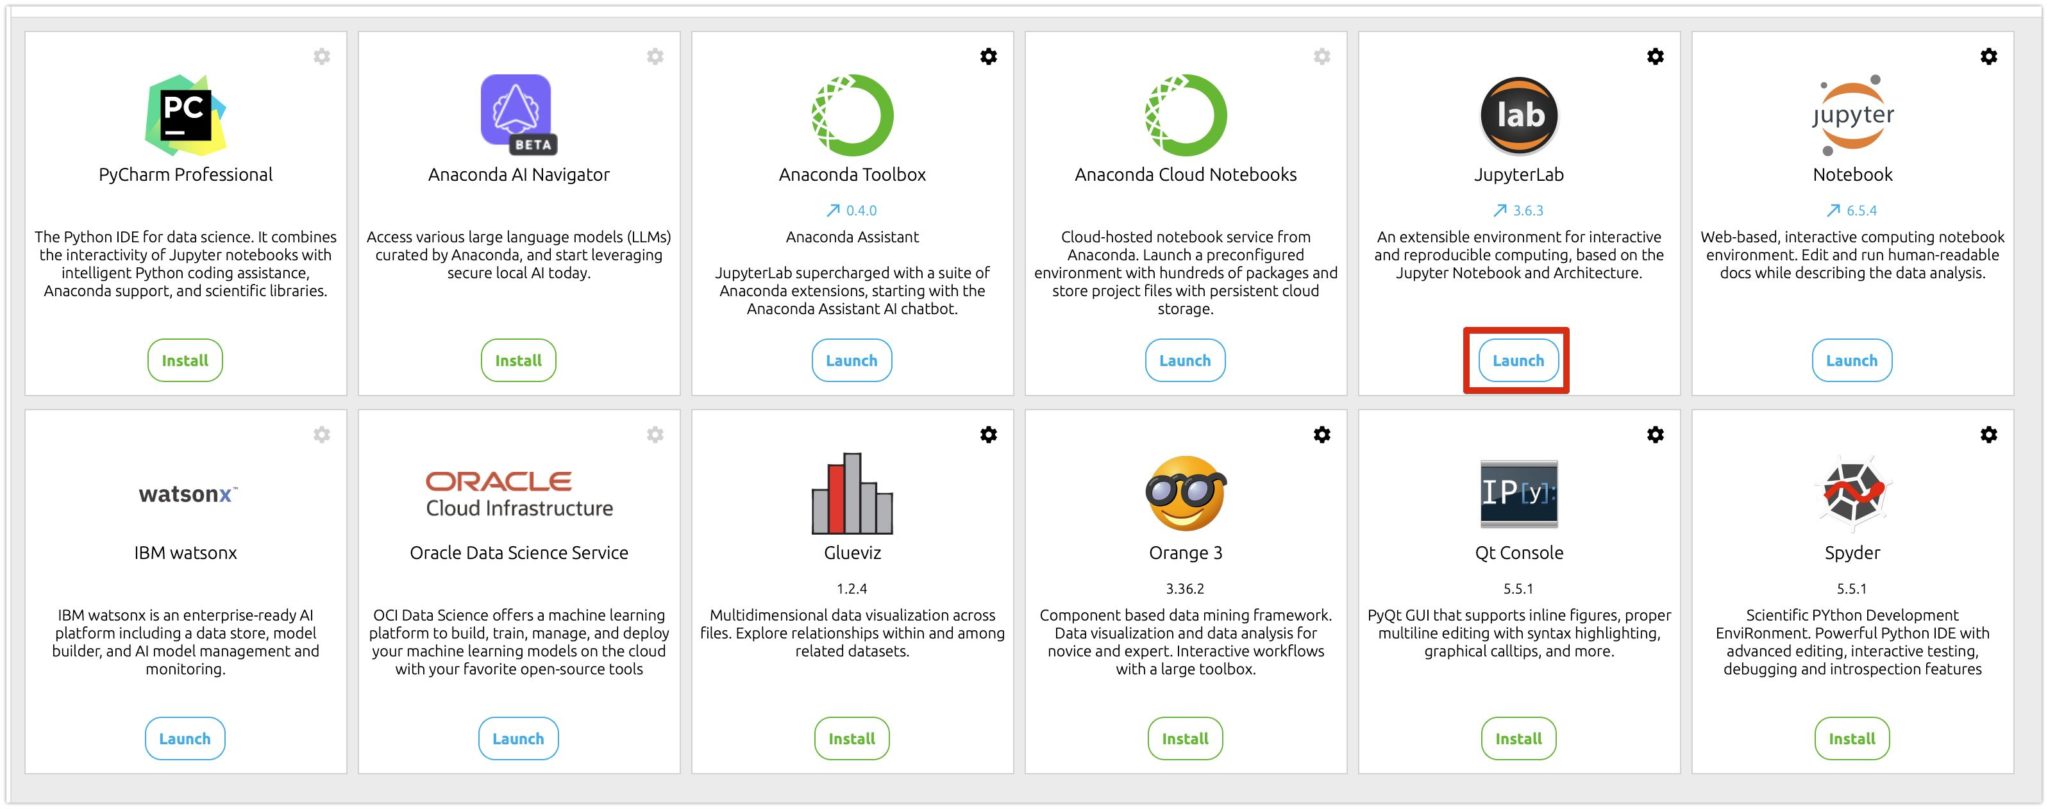Click the Spyder application logo
The height and width of the screenshot is (809, 2048).
(1852, 492)
